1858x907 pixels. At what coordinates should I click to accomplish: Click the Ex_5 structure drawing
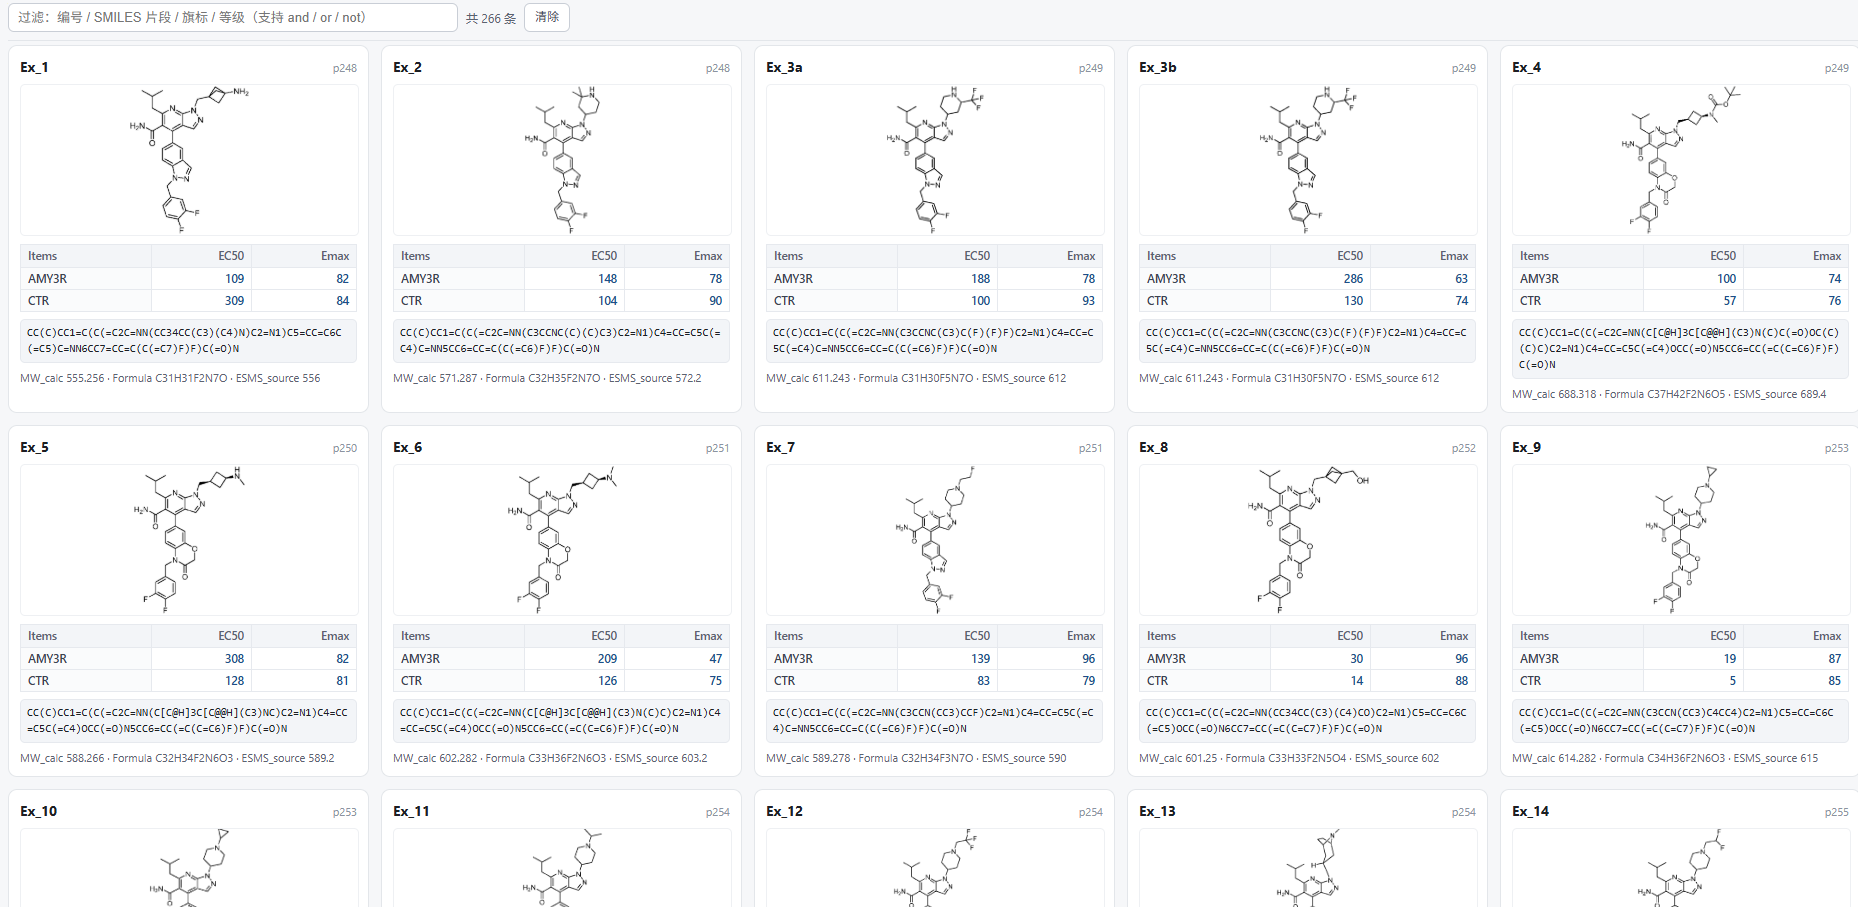[189, 540]
